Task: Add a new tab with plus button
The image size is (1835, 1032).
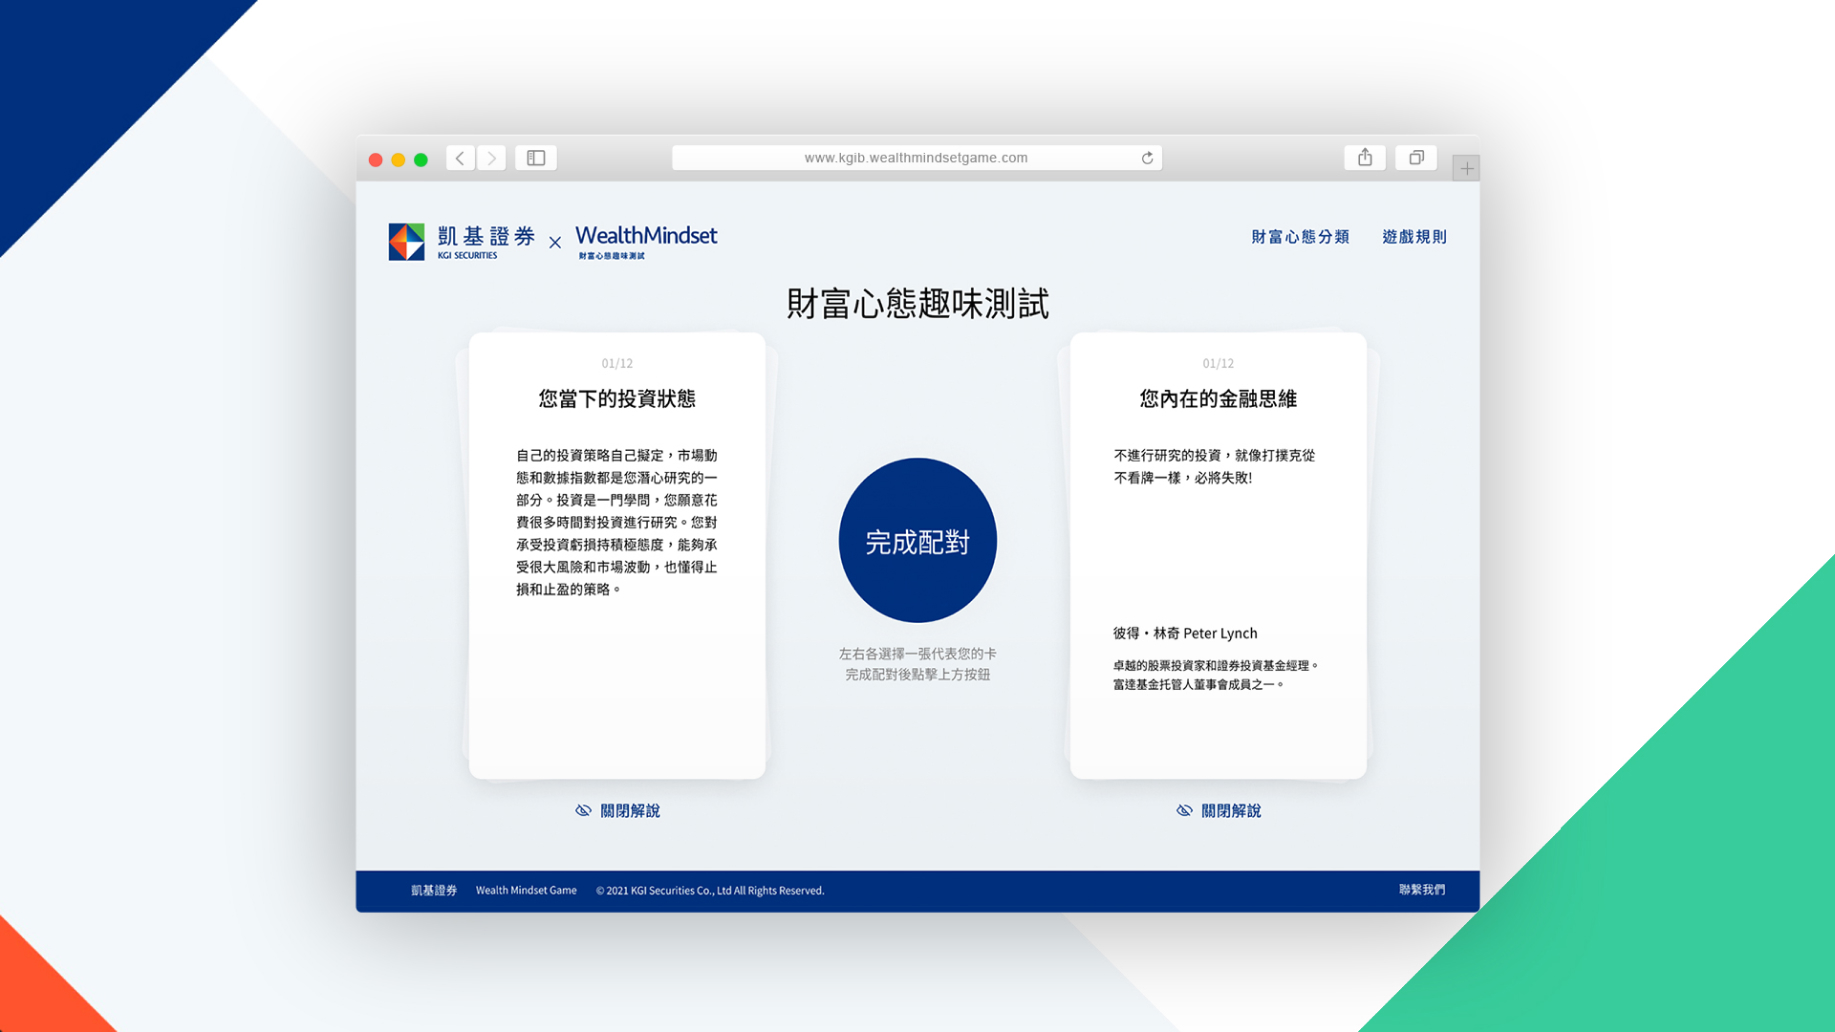Action: [1465, 169]
